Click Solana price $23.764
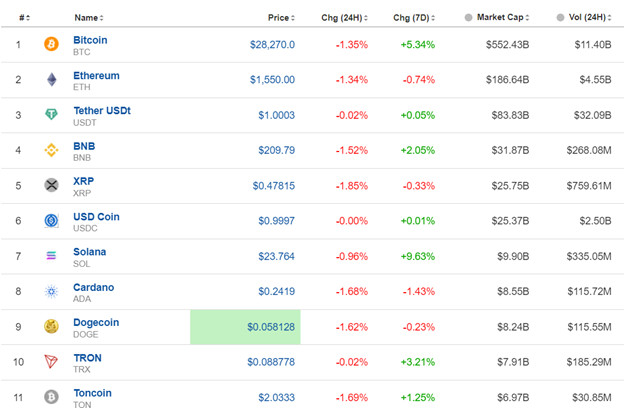The image size is (624, 408). point(277,256)
